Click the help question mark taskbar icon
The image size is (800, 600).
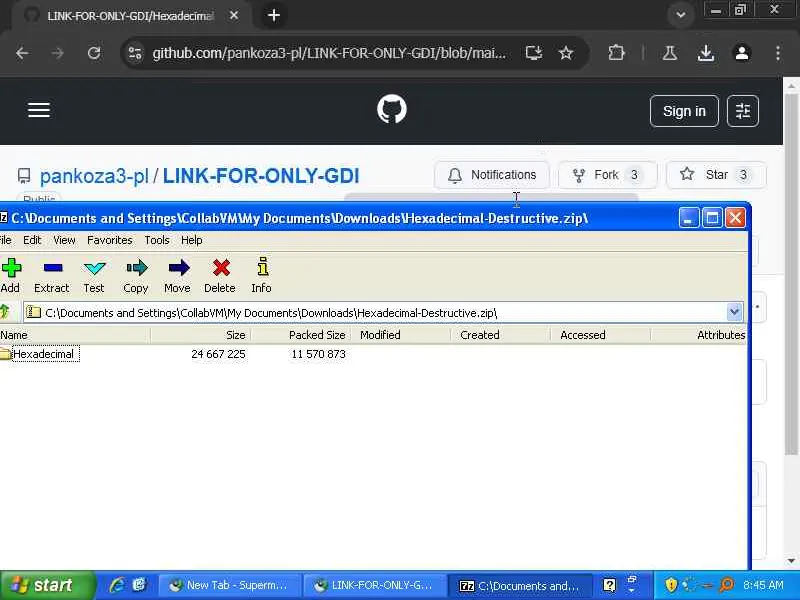coord(610,585)
